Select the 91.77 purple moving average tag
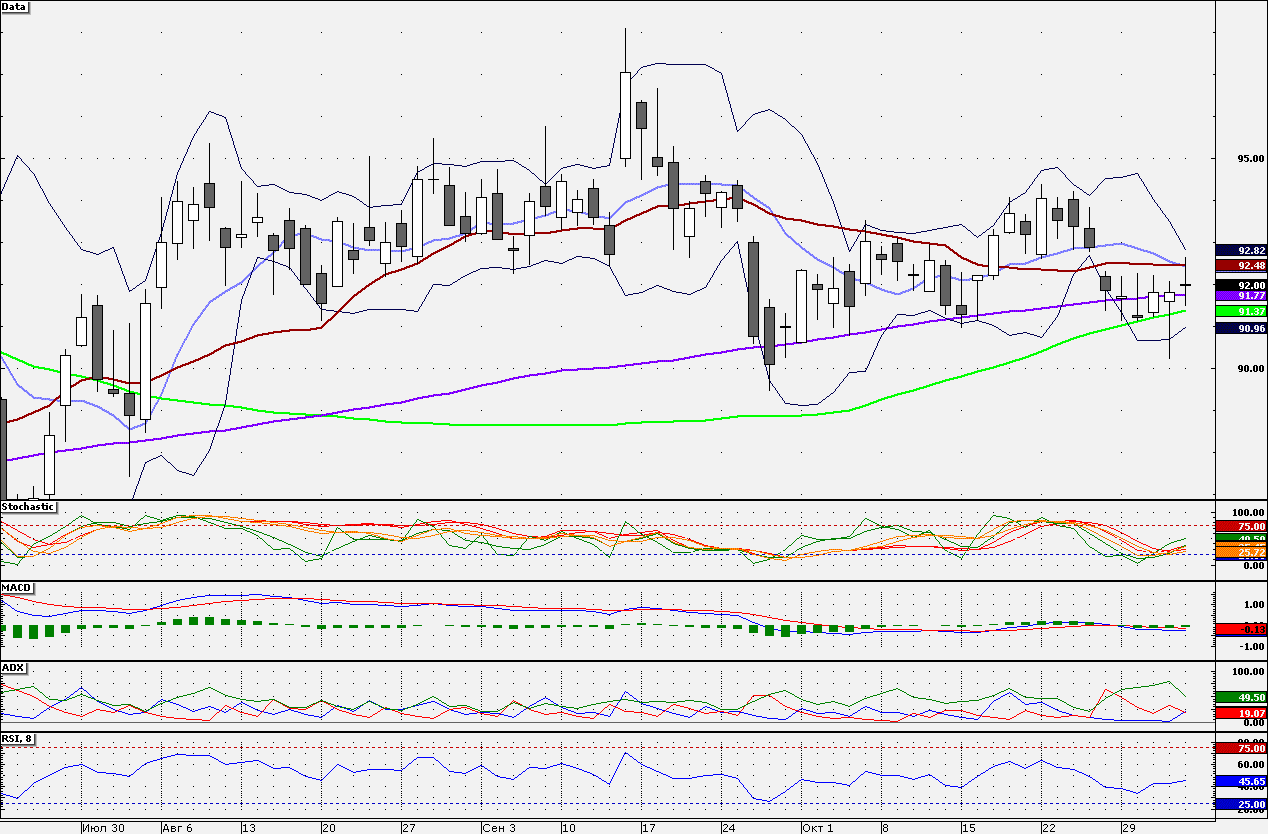 [1241, 296]
